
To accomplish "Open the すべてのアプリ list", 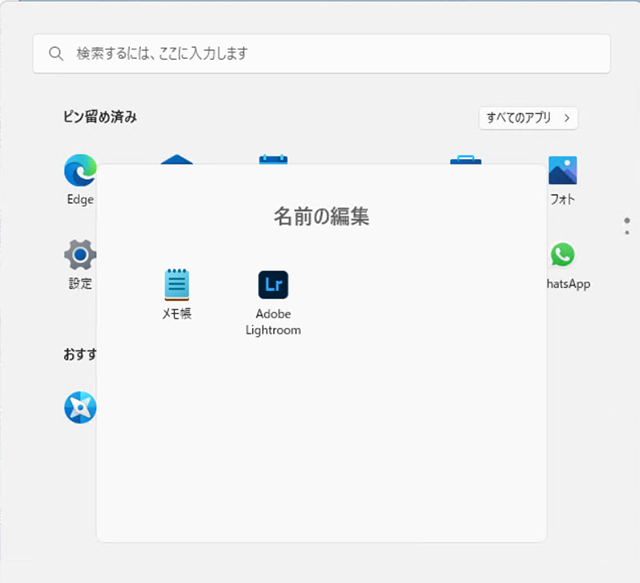I will 519,118.
